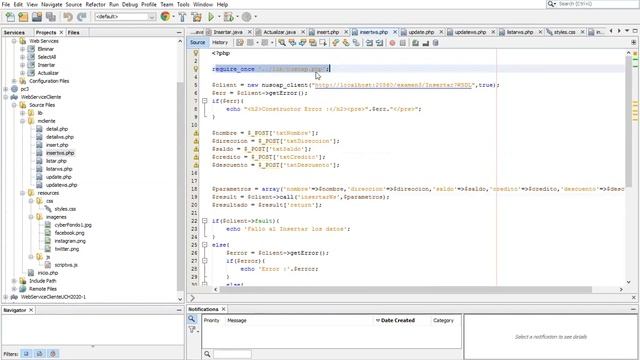This screenshot has width=640, height=360.
Task: Open the dropdown arrow next to the Chrome icon
Action: click(x=173, y=17)
